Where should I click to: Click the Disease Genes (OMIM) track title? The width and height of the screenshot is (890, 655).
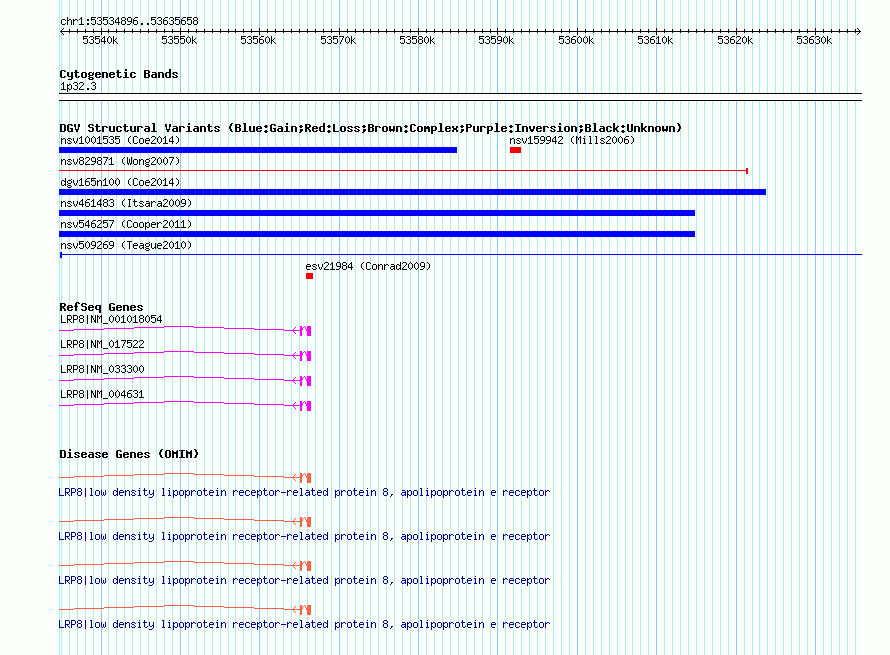tap(129, 454)
